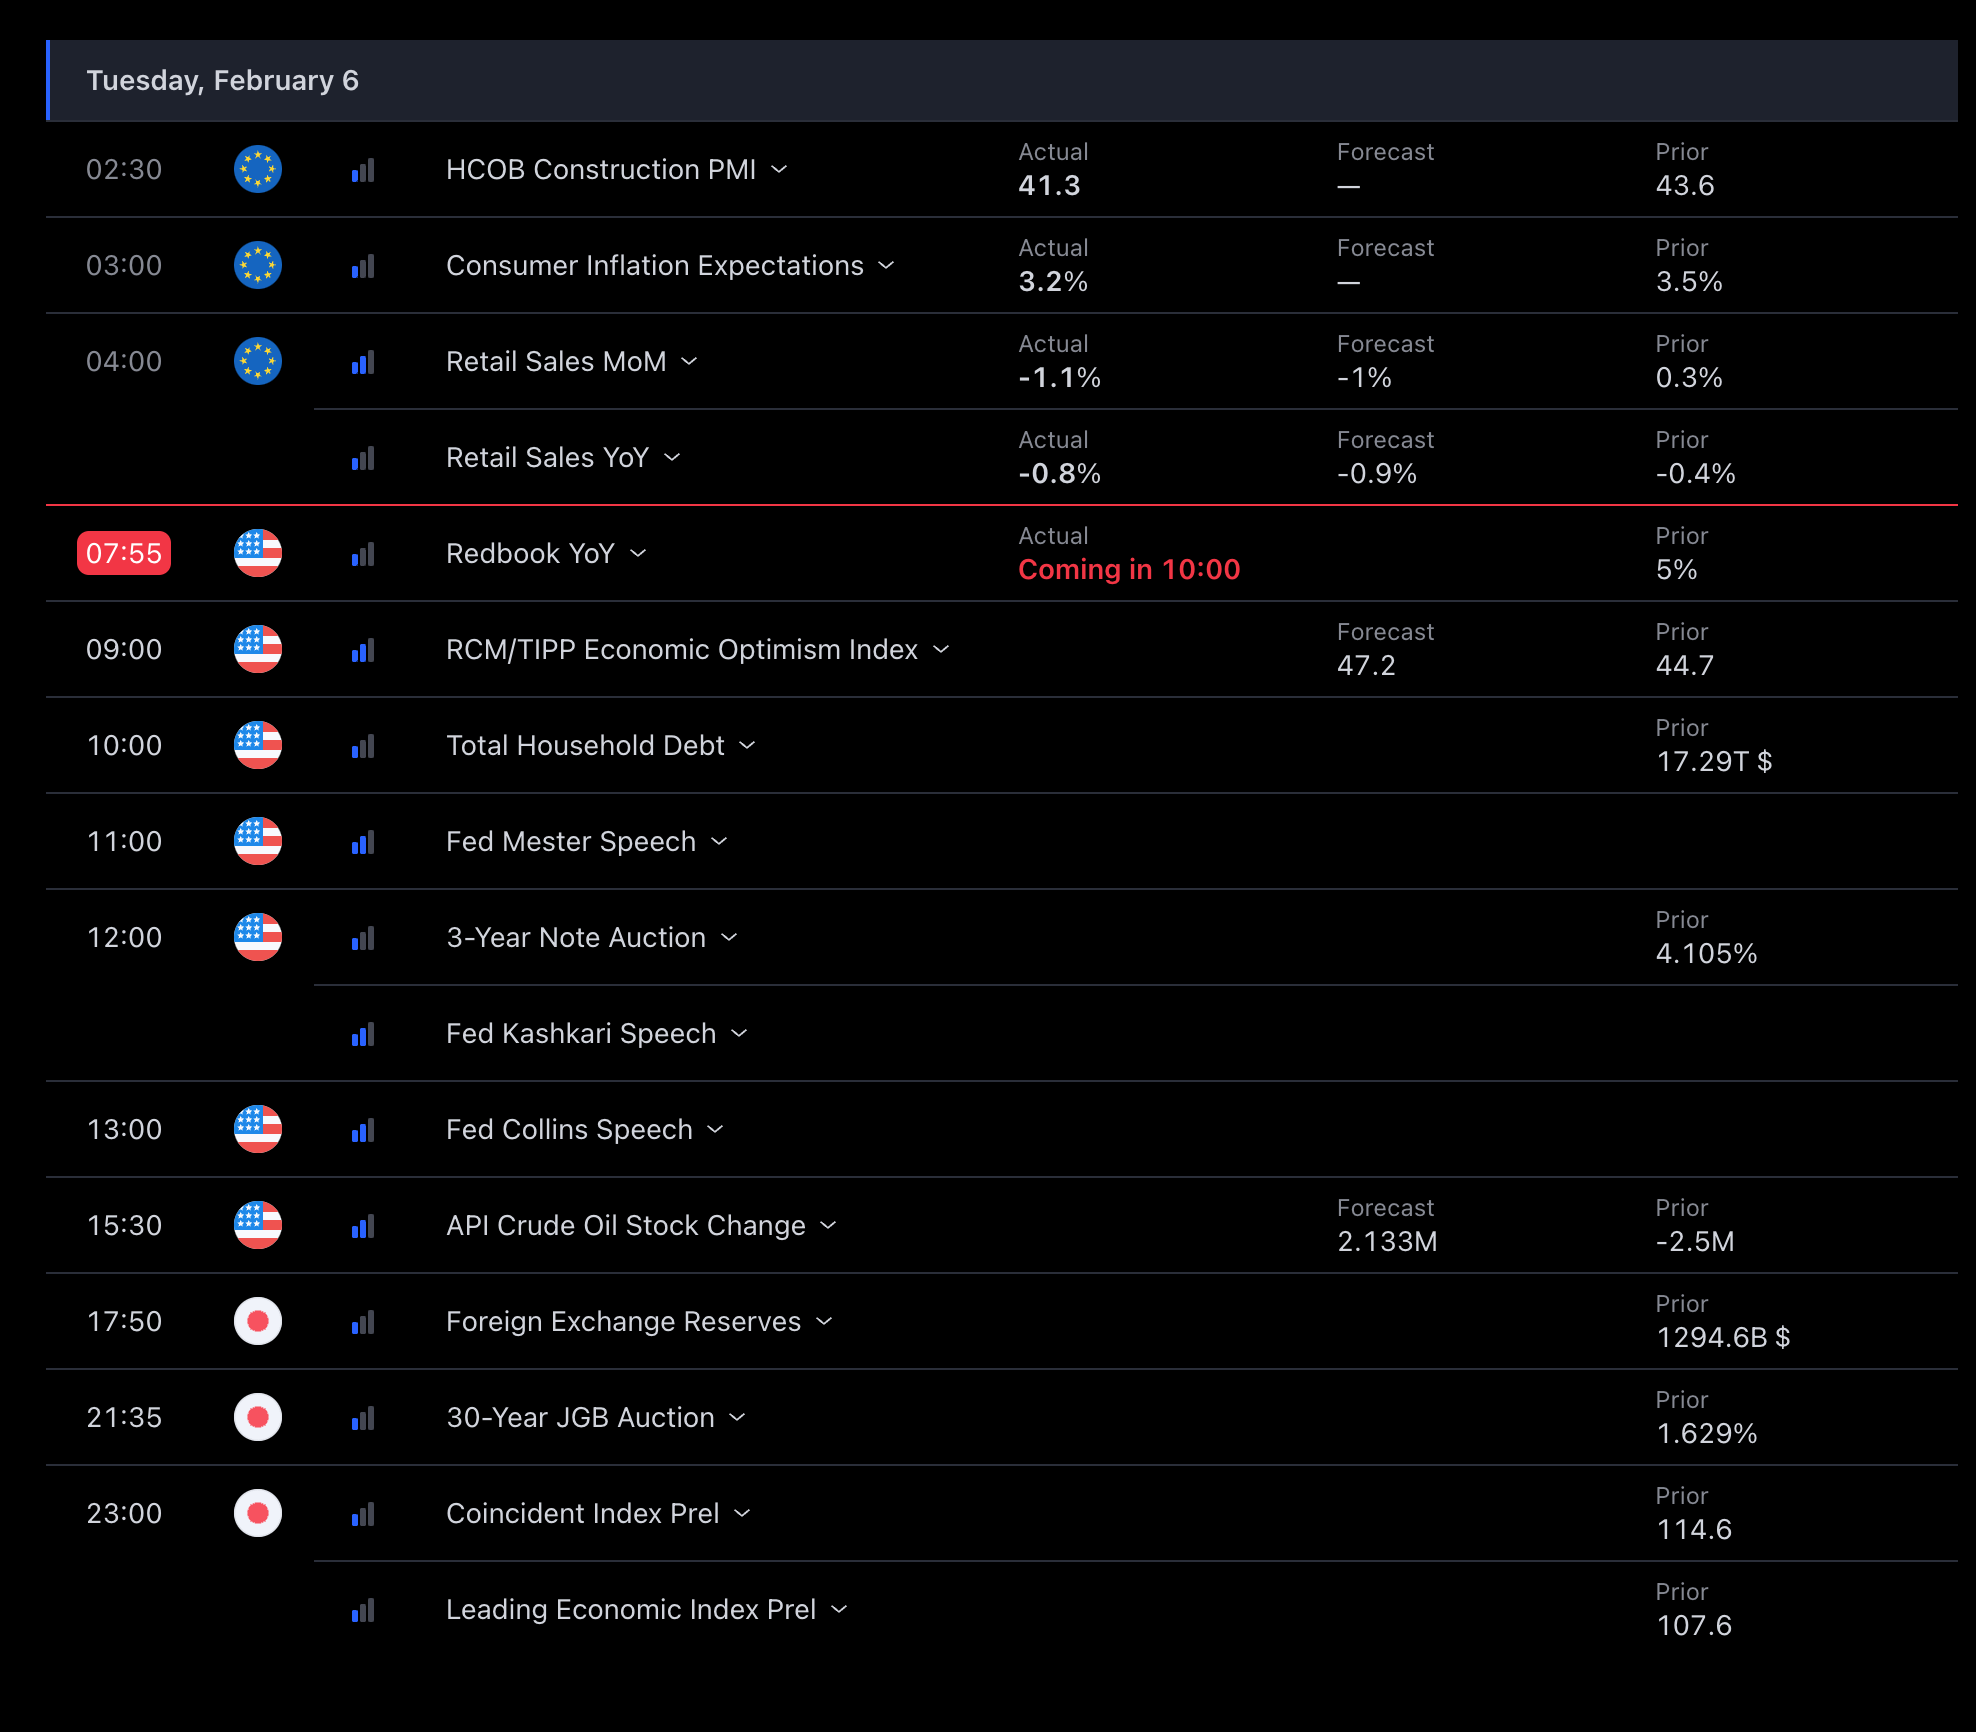Open the chevron next to Fed Mester Speech
This screenshot has height=1732, width=1976.
(719, 841)
